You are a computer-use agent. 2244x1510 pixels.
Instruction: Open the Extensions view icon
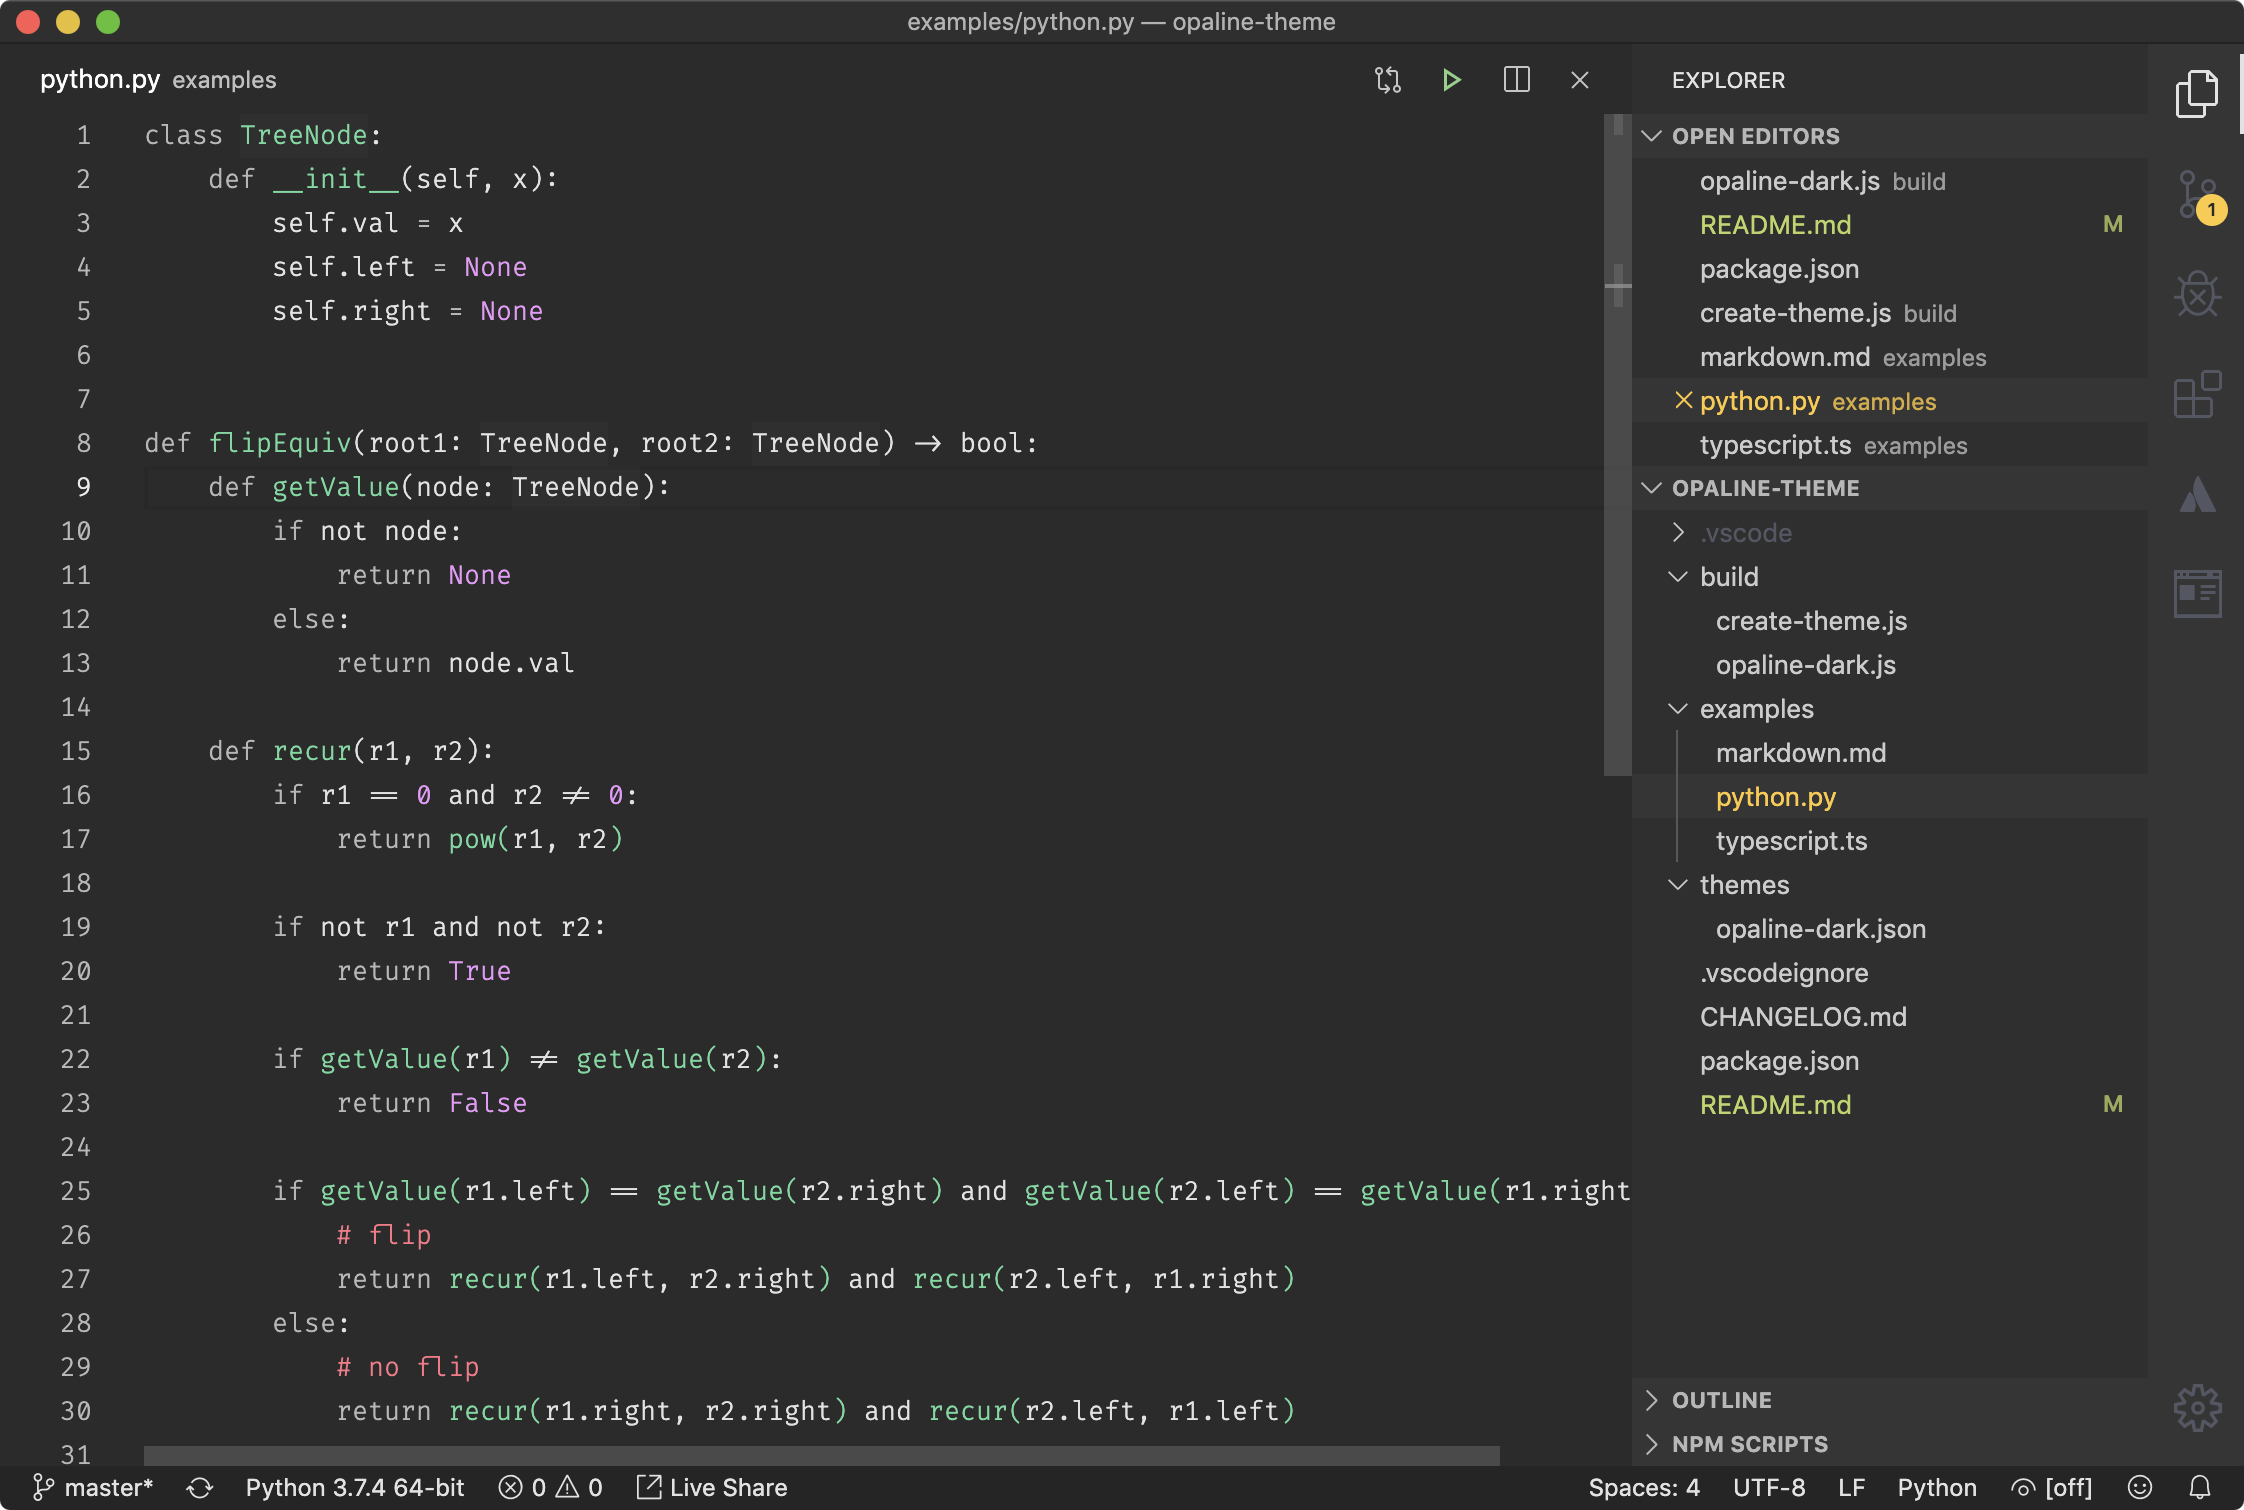coord(2196,394)
